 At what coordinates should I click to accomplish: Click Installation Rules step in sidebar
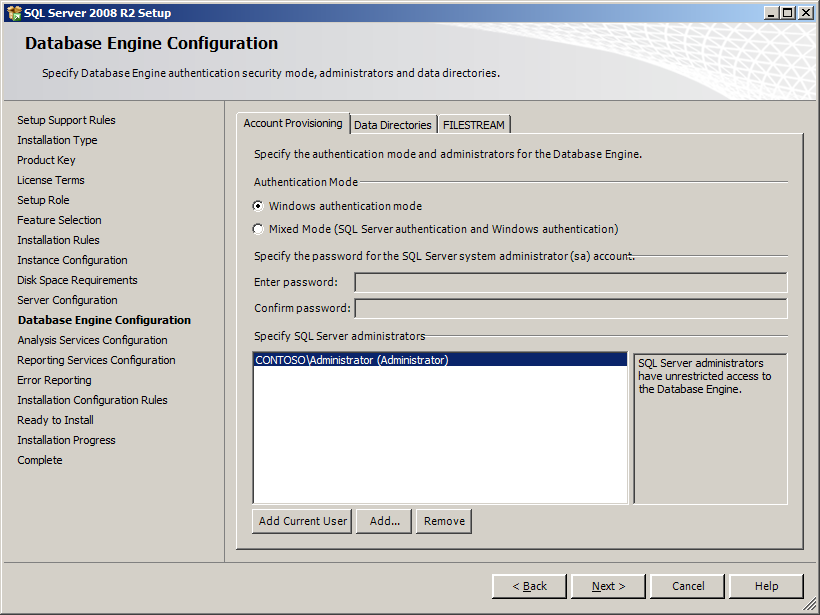[59, 240]
